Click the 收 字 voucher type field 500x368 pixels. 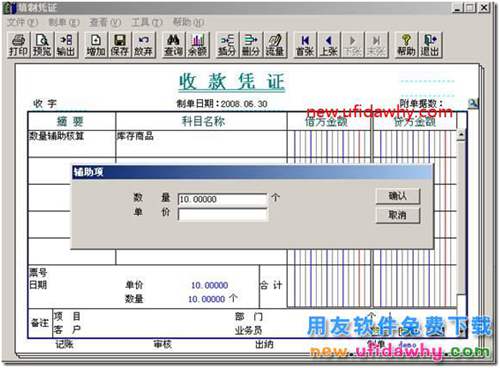click(x=45, y=104)
